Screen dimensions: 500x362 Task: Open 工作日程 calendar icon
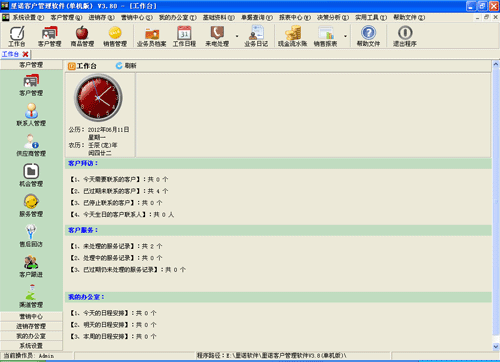(x=184, y=36)
